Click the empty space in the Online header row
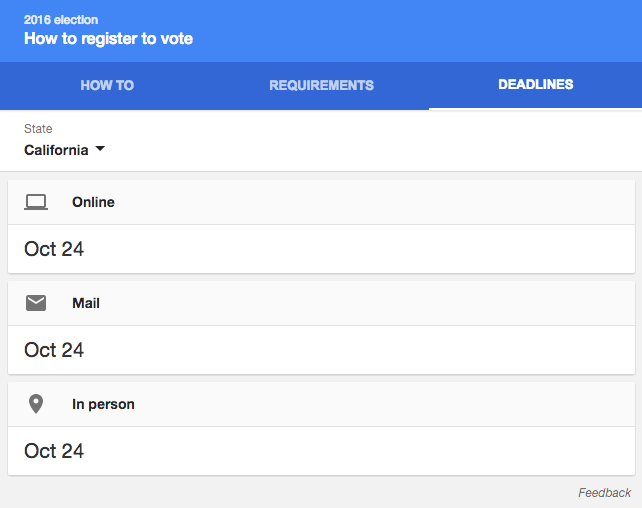The height and width of the screenshot is (508, 642). (380, 202)
